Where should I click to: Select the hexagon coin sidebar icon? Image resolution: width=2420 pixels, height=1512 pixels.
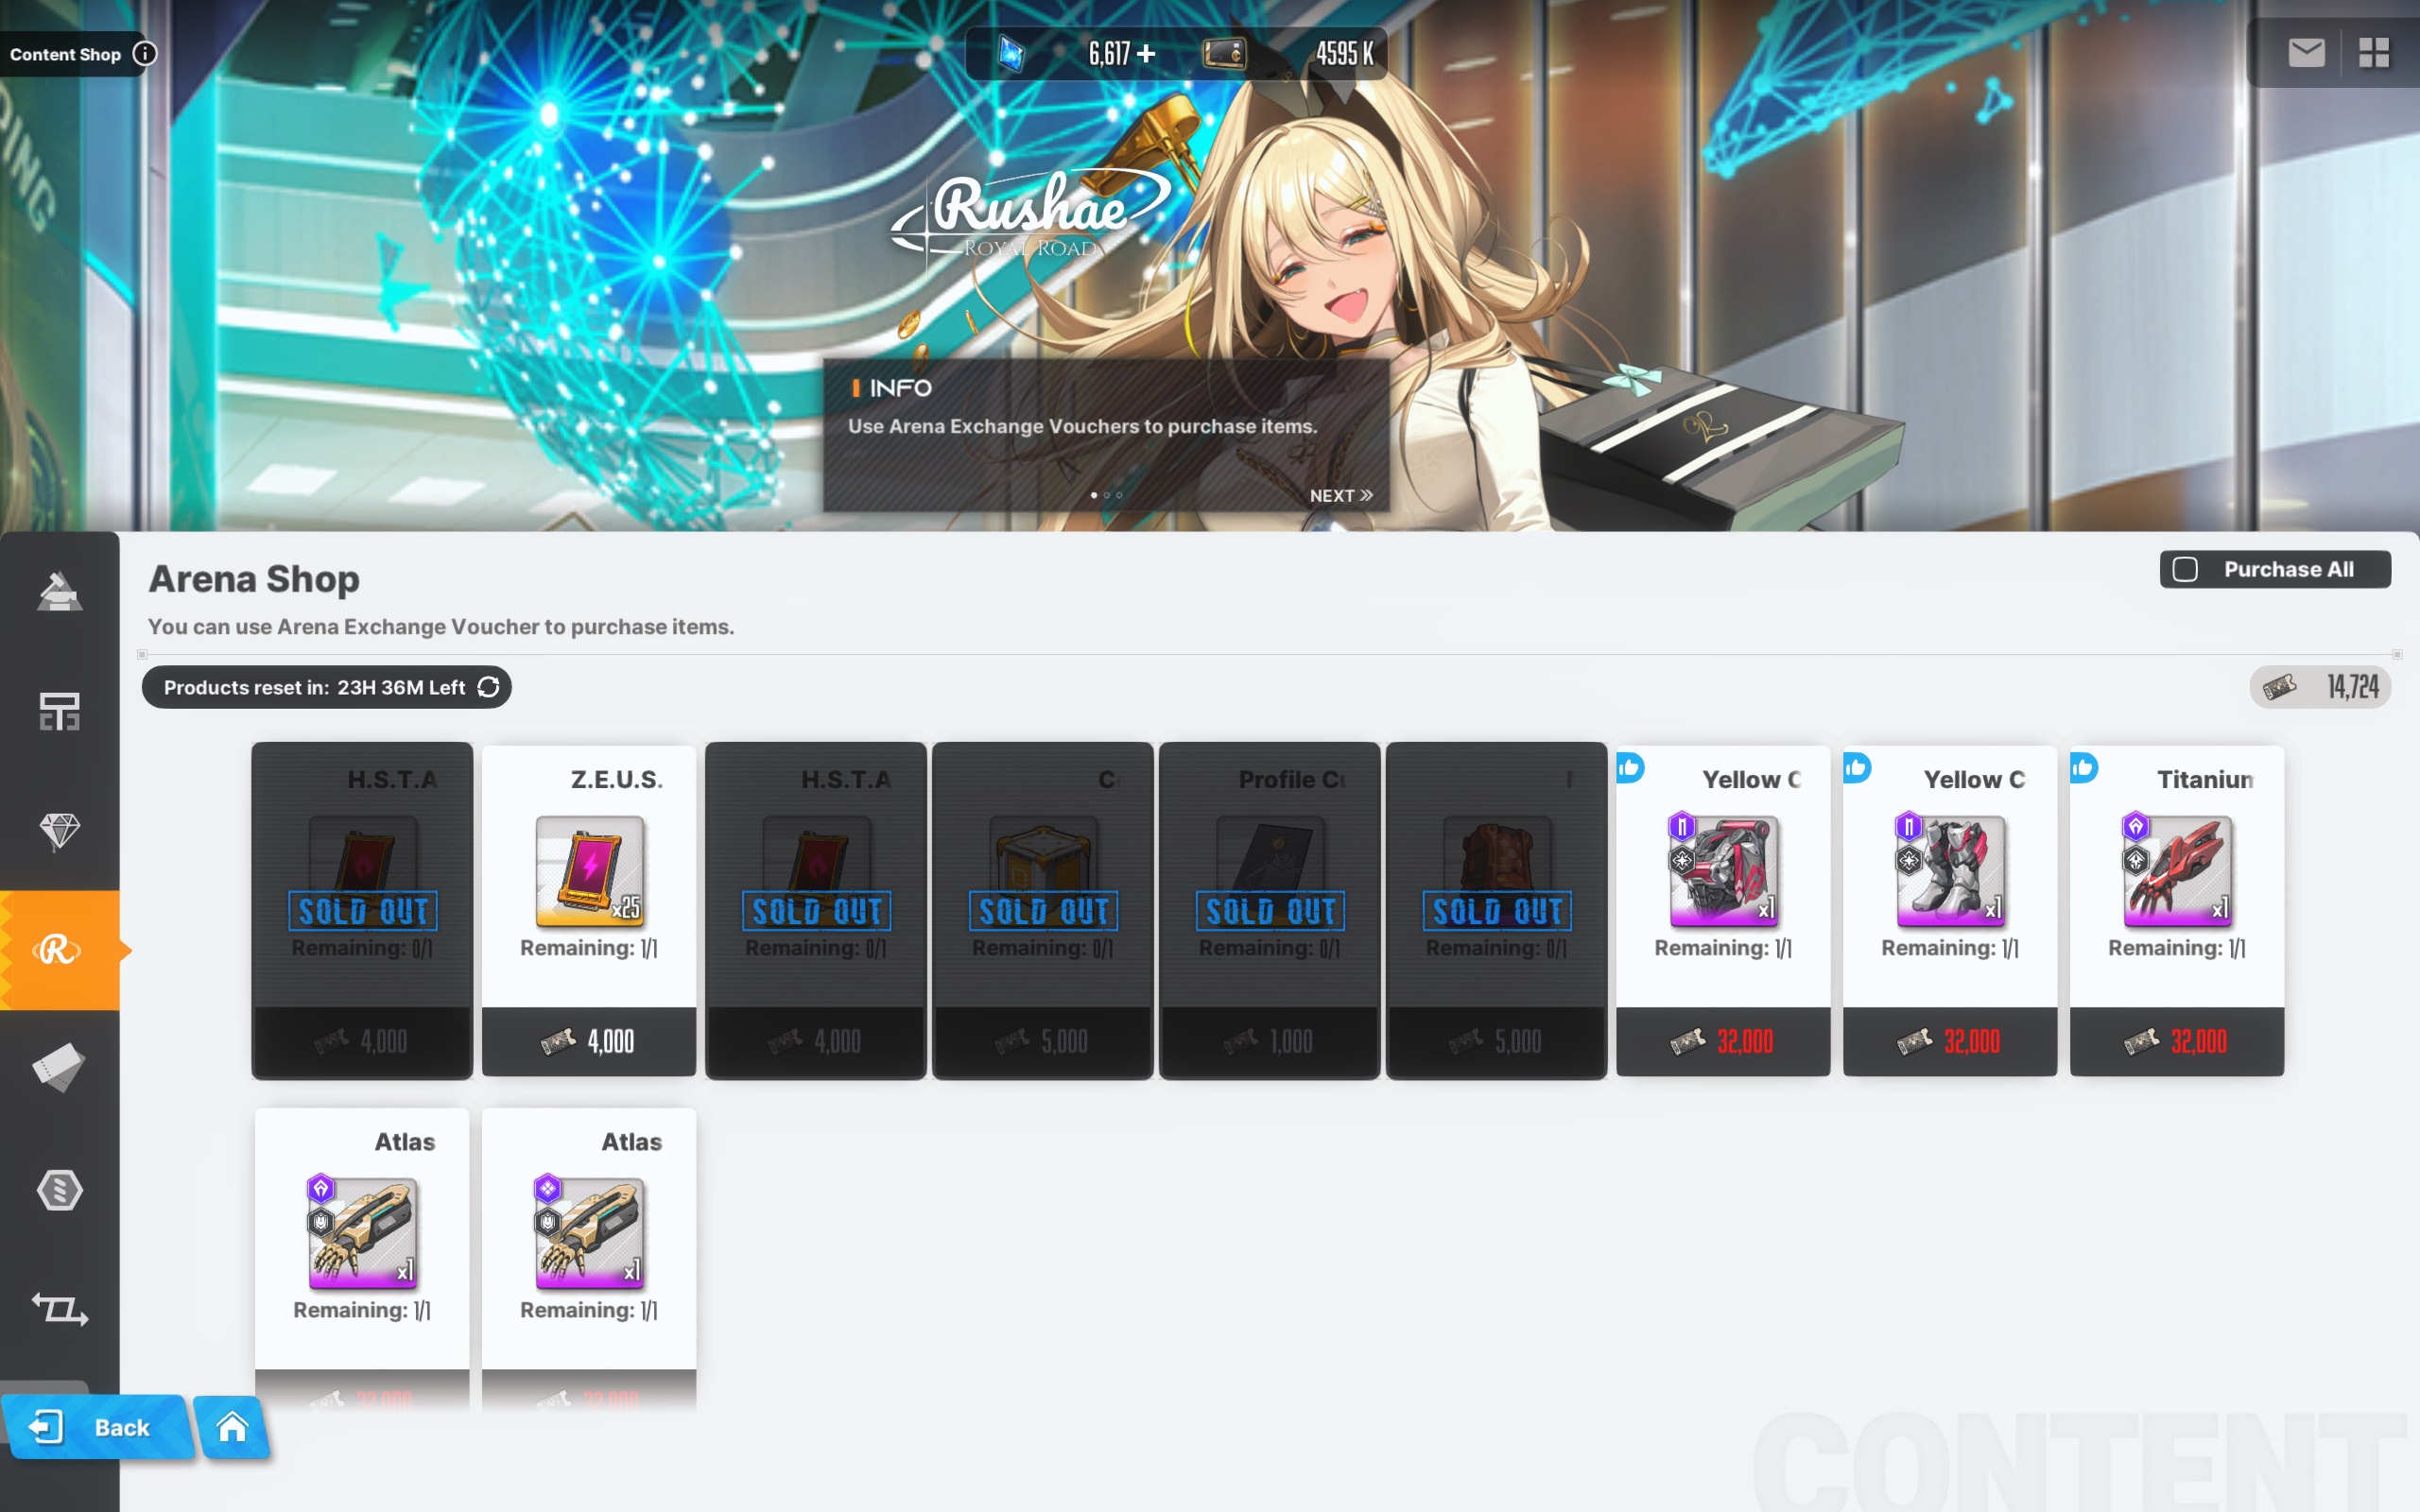[x=59, y=1189]
